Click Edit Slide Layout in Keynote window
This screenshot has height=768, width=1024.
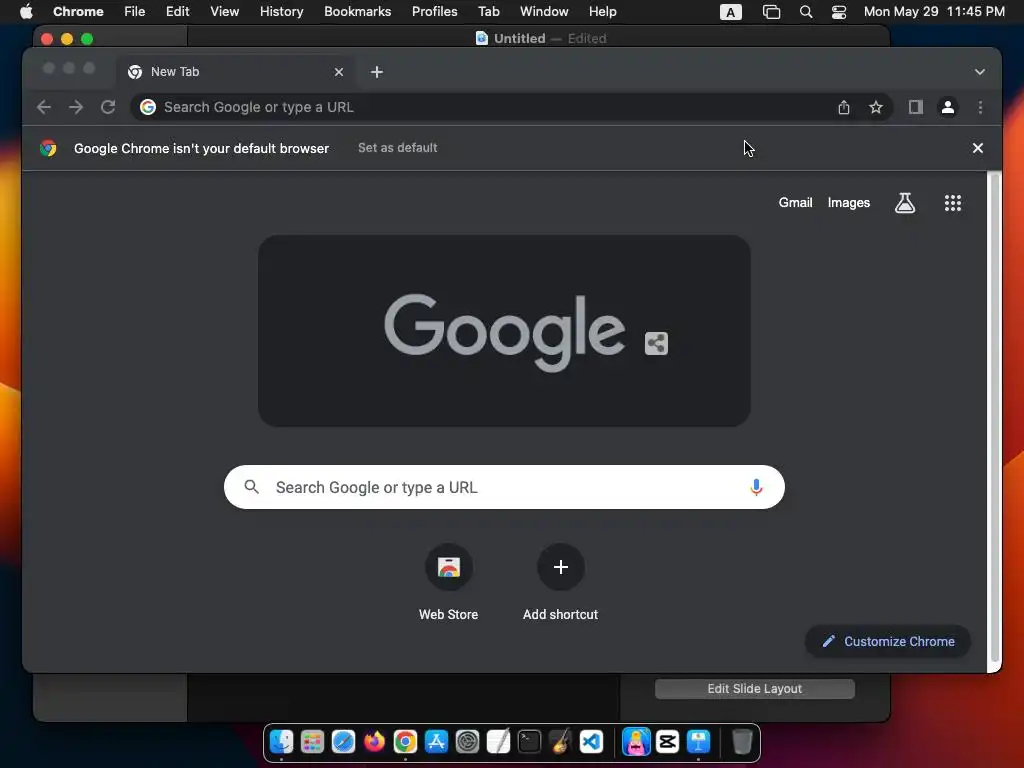coord(754,689)
